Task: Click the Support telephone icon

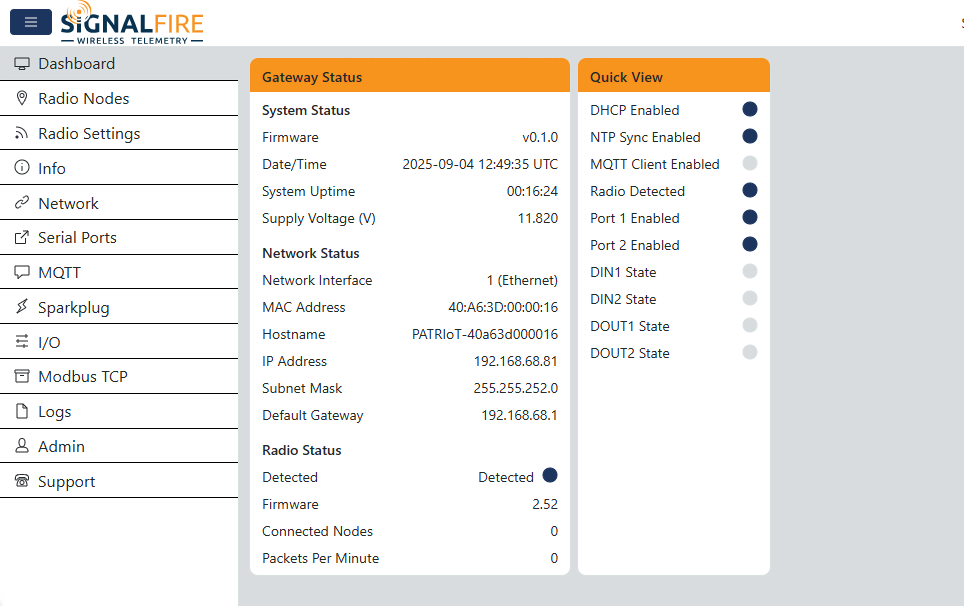Action: coord(22,481)
